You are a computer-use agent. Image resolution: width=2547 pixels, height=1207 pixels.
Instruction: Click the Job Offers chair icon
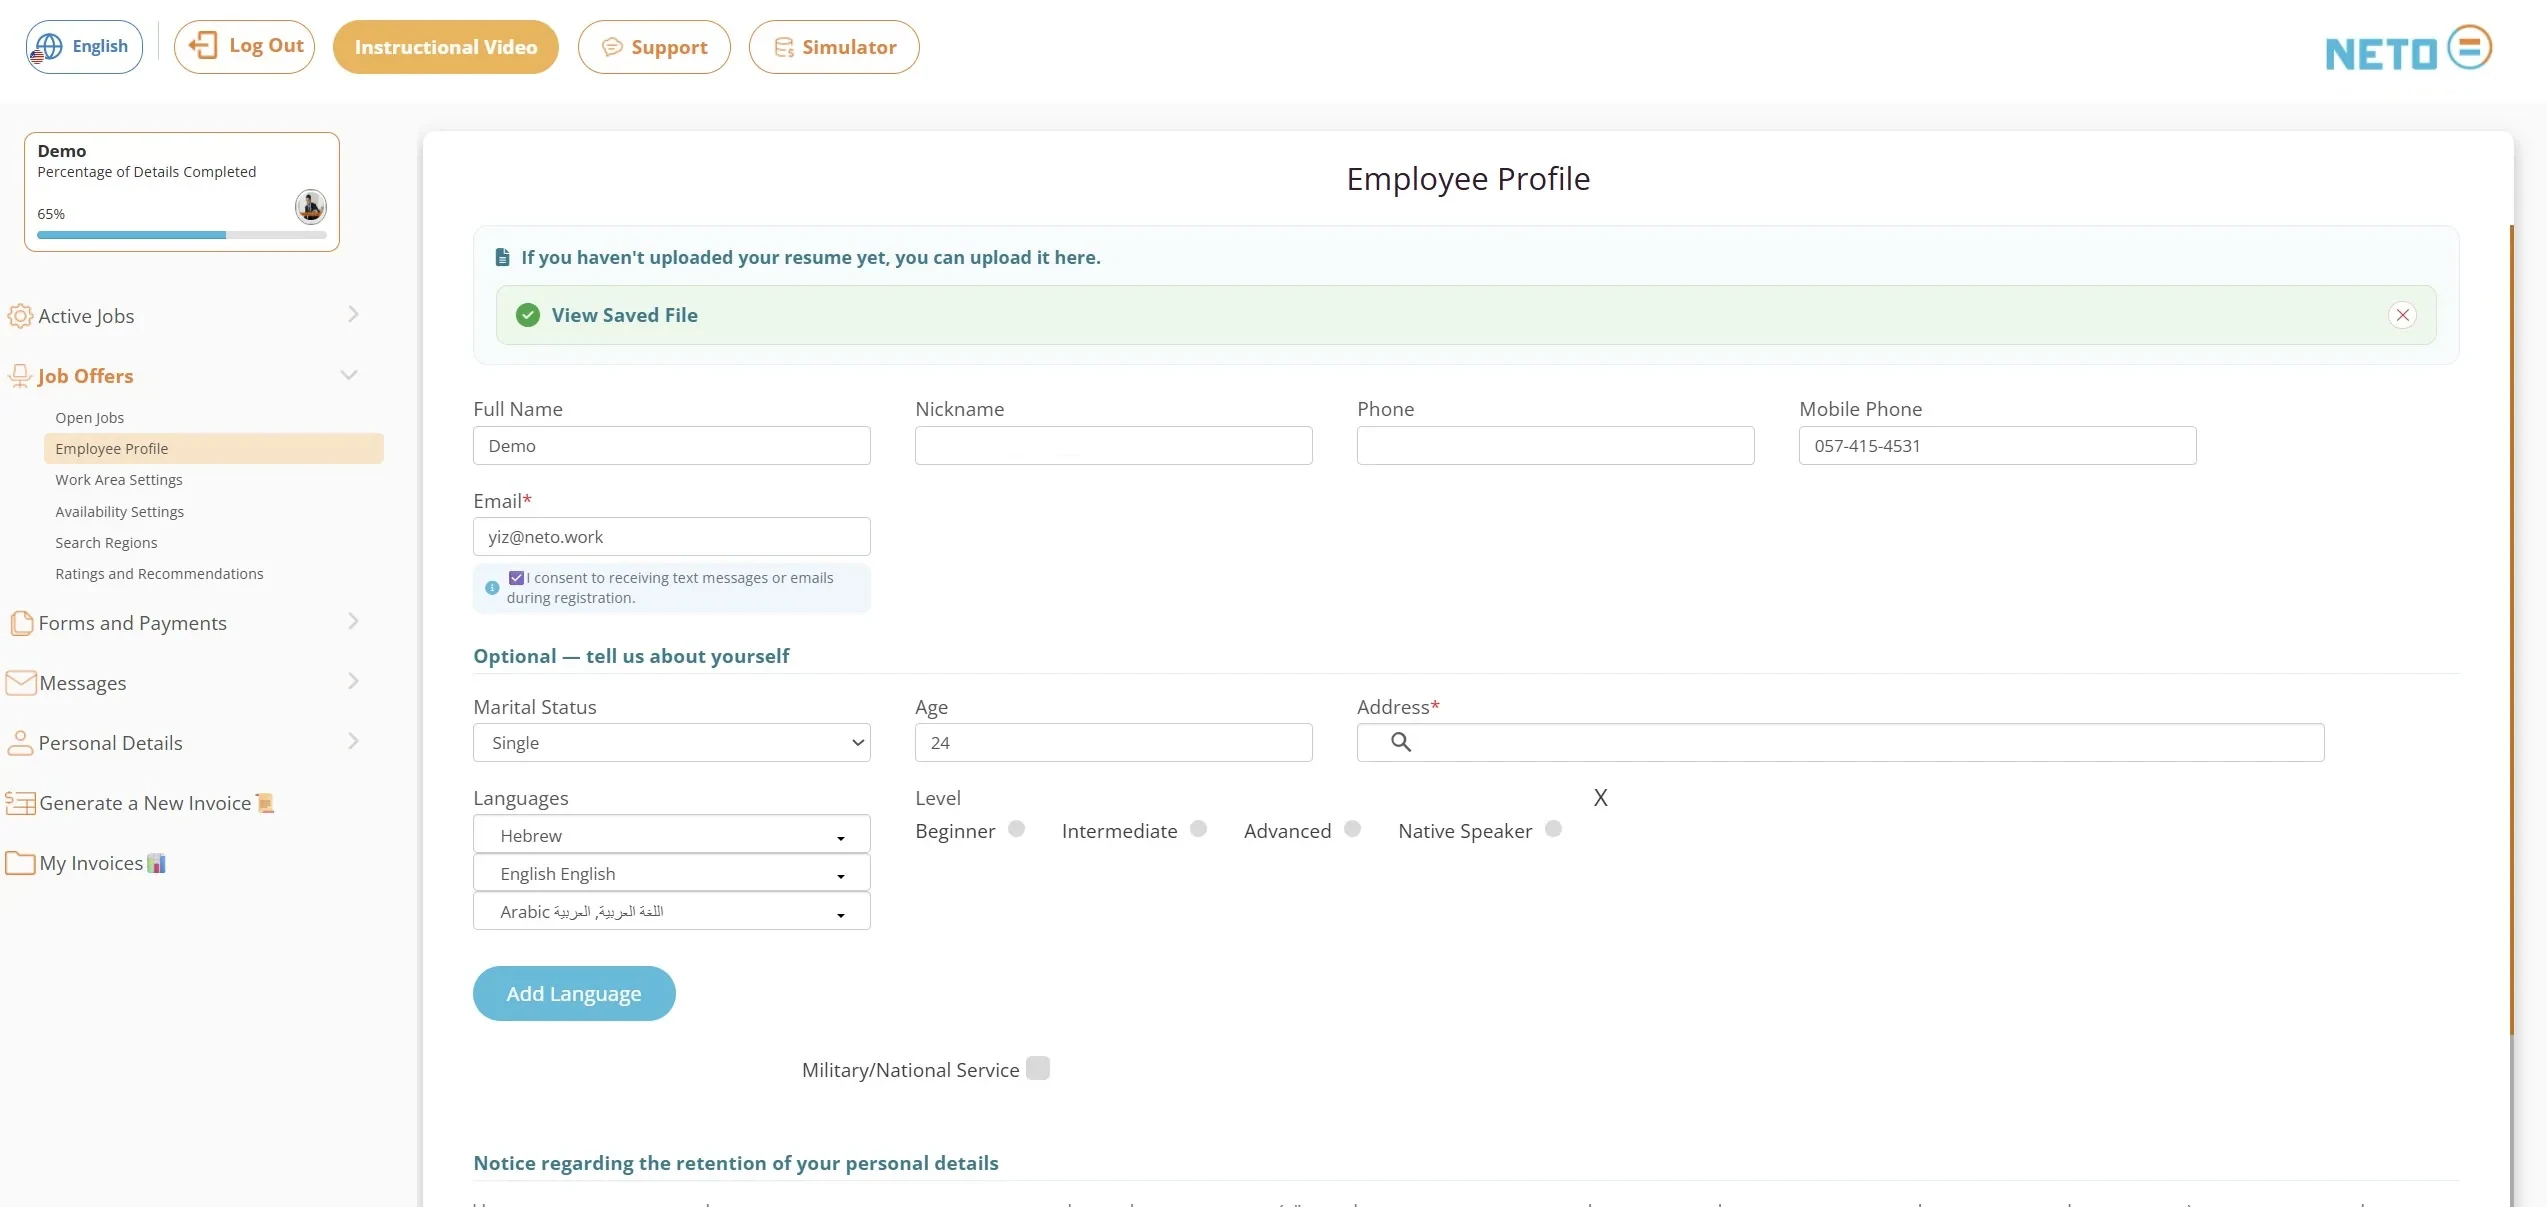click(20, 376)
